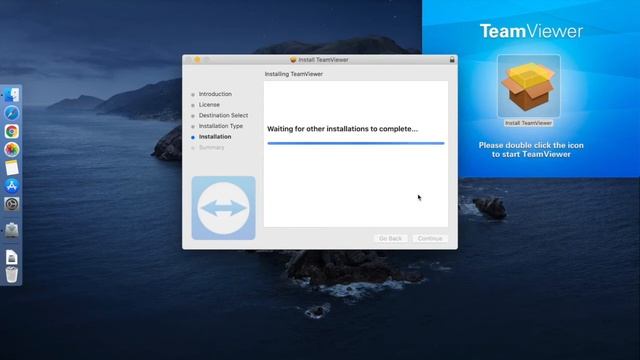Click the 'Please double click the icon' text
This screenshot has width=640, height=360.
(531, 145)
